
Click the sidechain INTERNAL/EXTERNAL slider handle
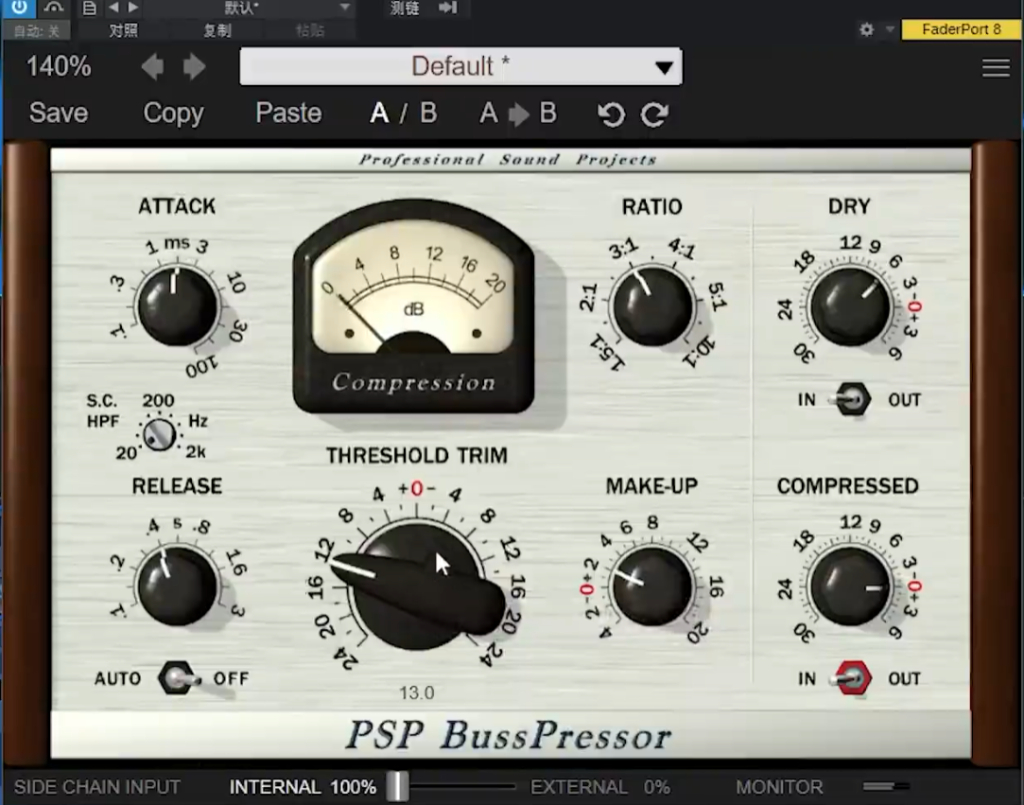coord(396,787)
